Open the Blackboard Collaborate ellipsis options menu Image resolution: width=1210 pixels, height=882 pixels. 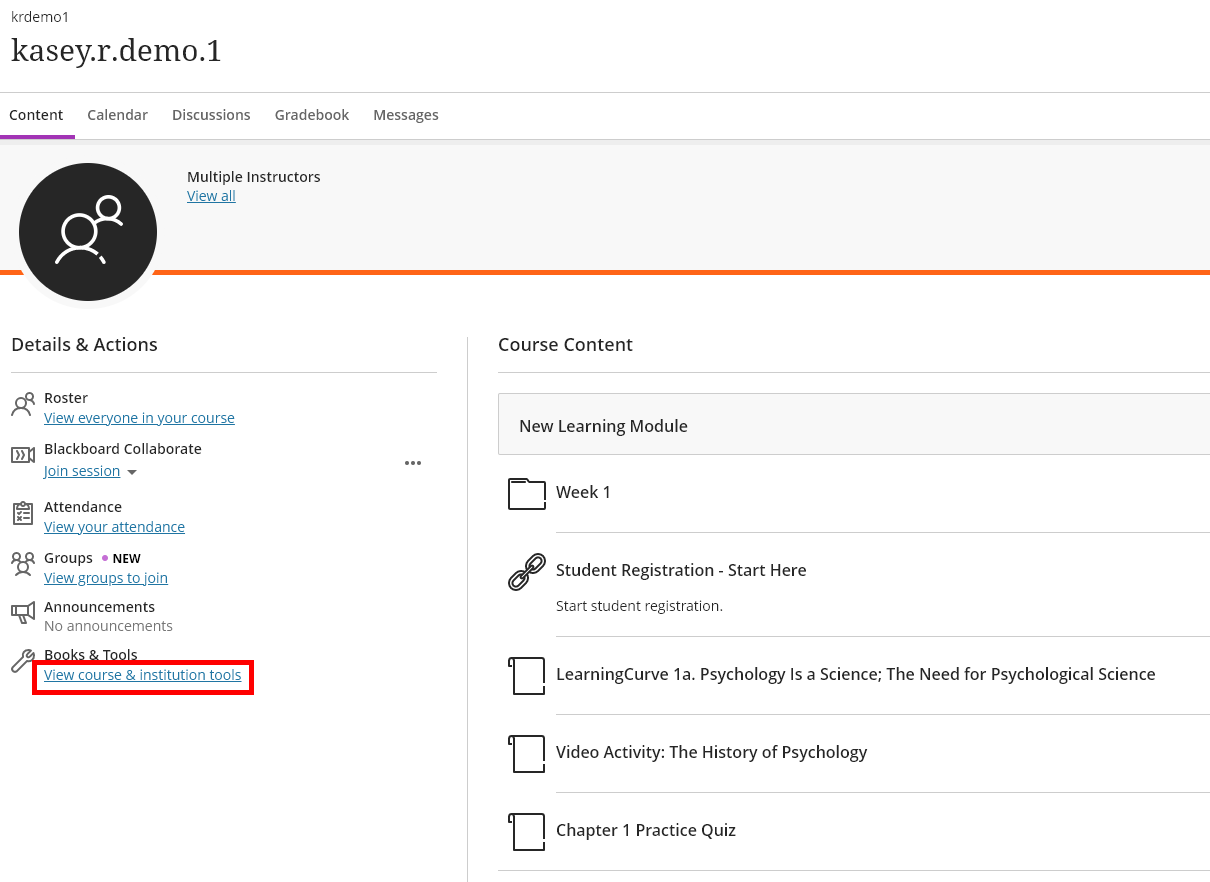click(x=413, y=462)
